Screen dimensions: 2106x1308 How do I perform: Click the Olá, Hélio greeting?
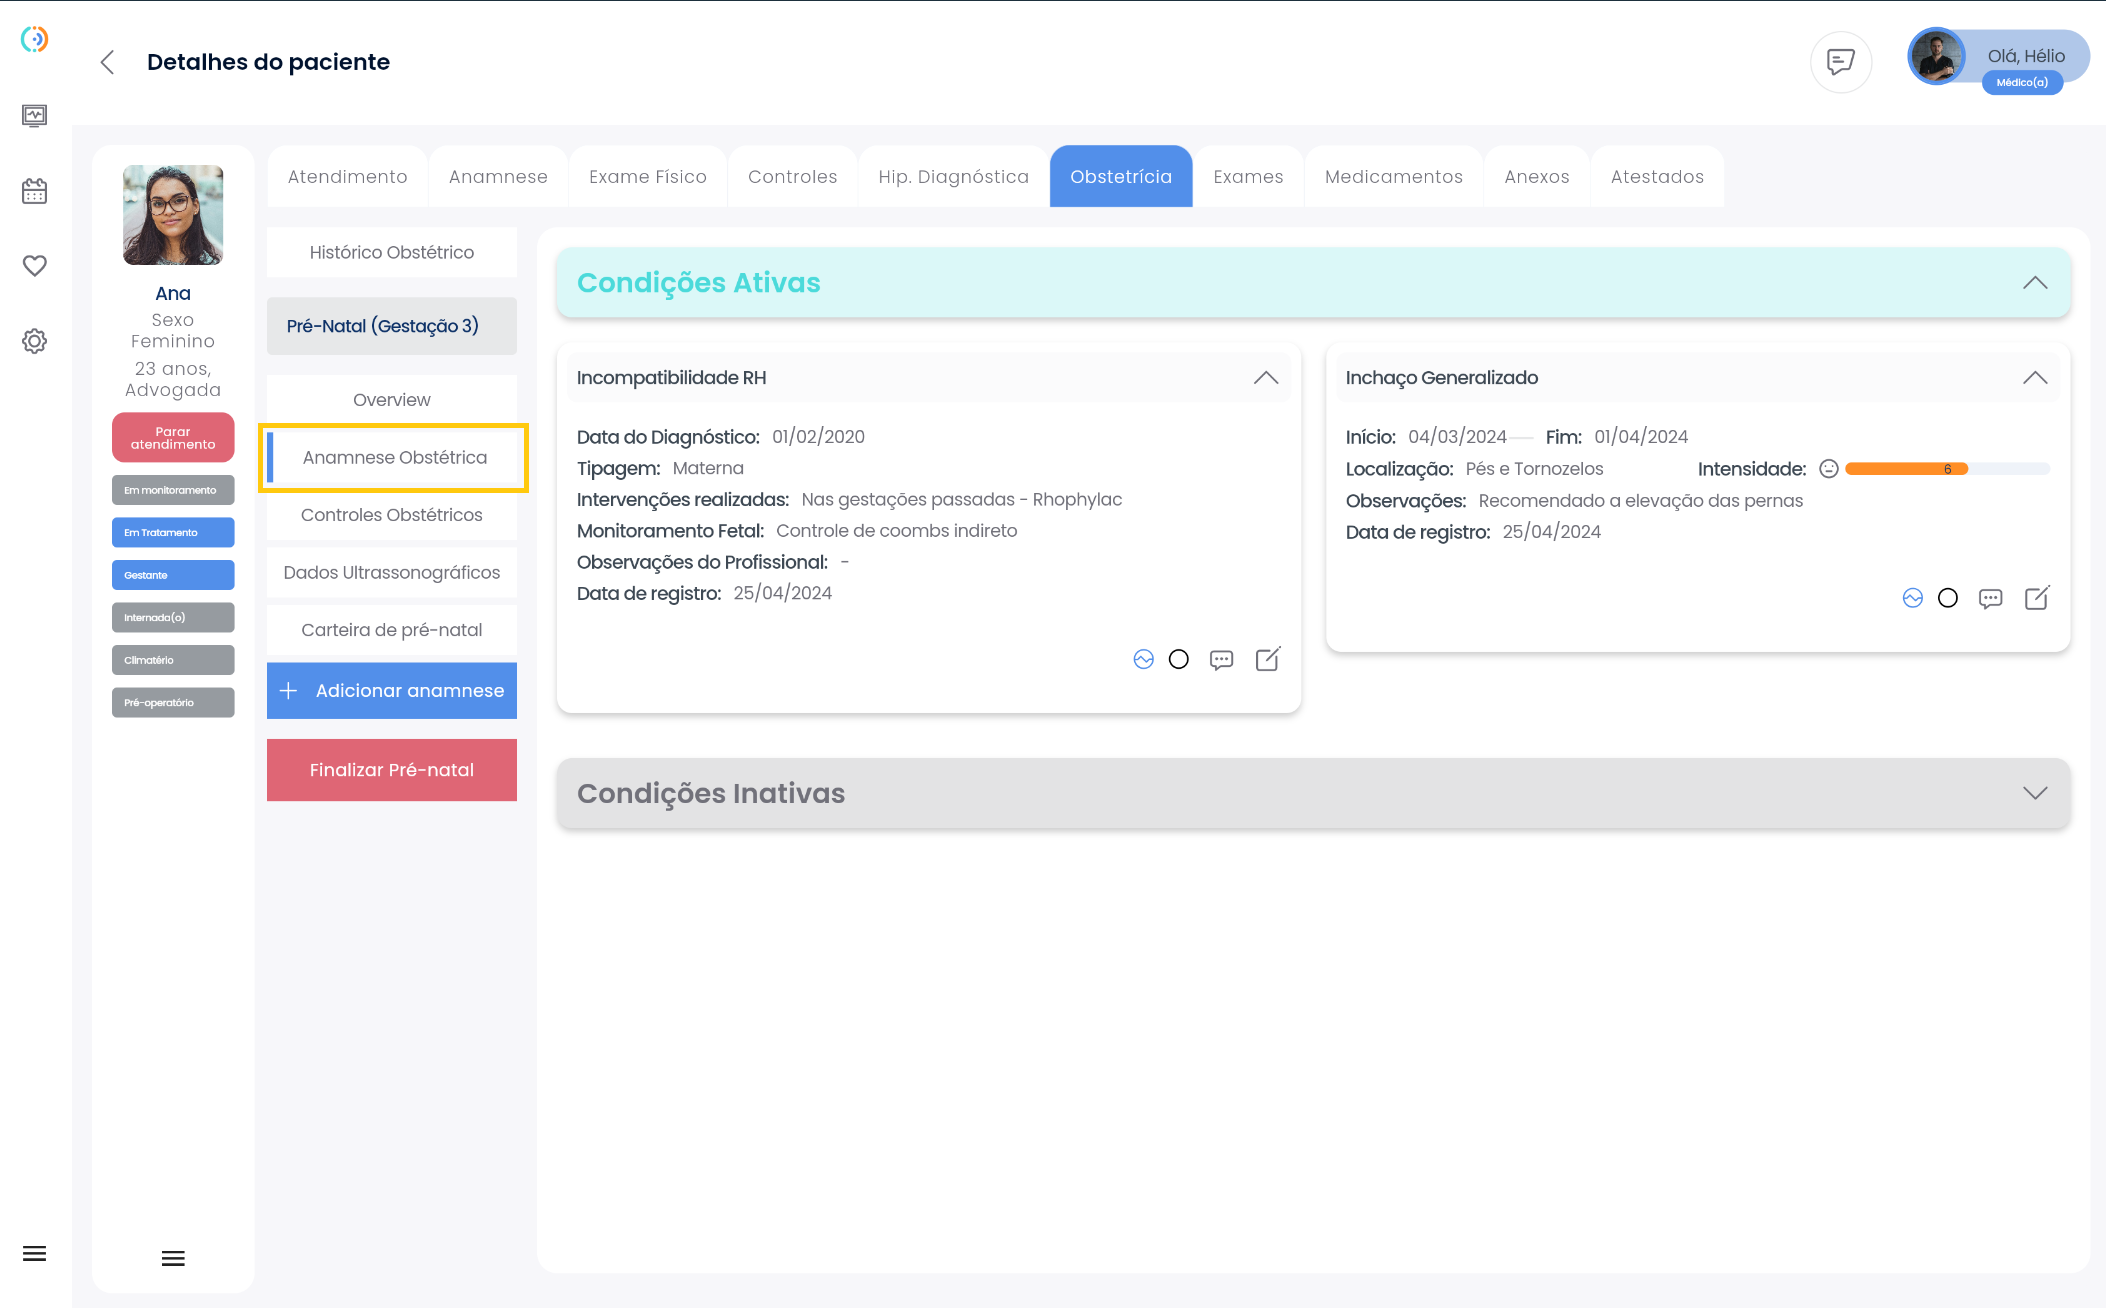tap(2026, 57)
